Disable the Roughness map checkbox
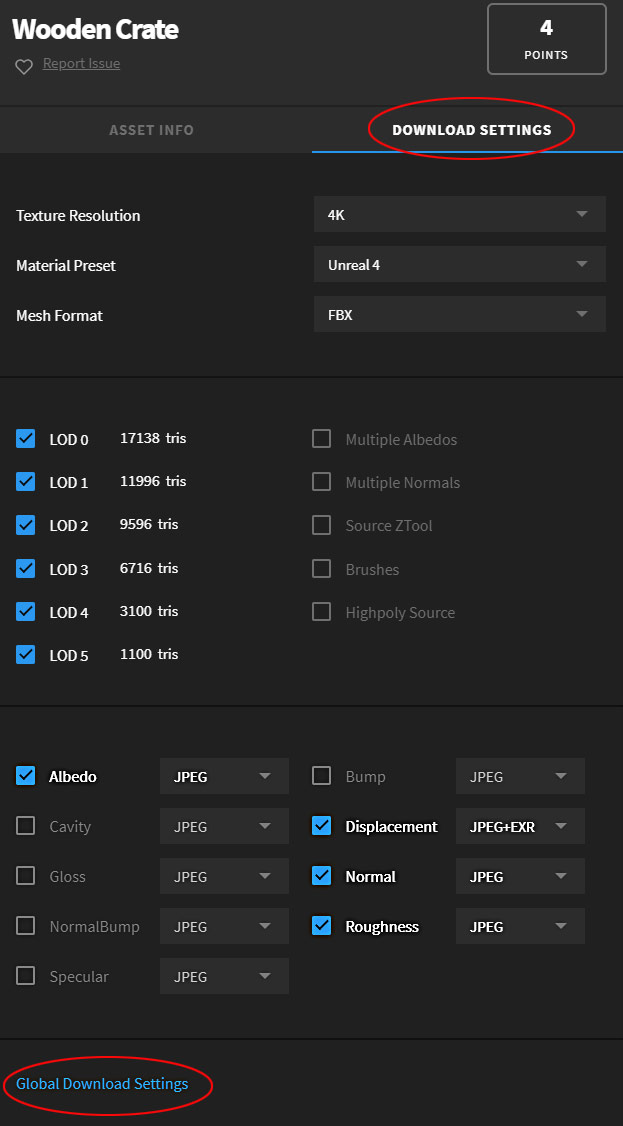 coord(321,926)
